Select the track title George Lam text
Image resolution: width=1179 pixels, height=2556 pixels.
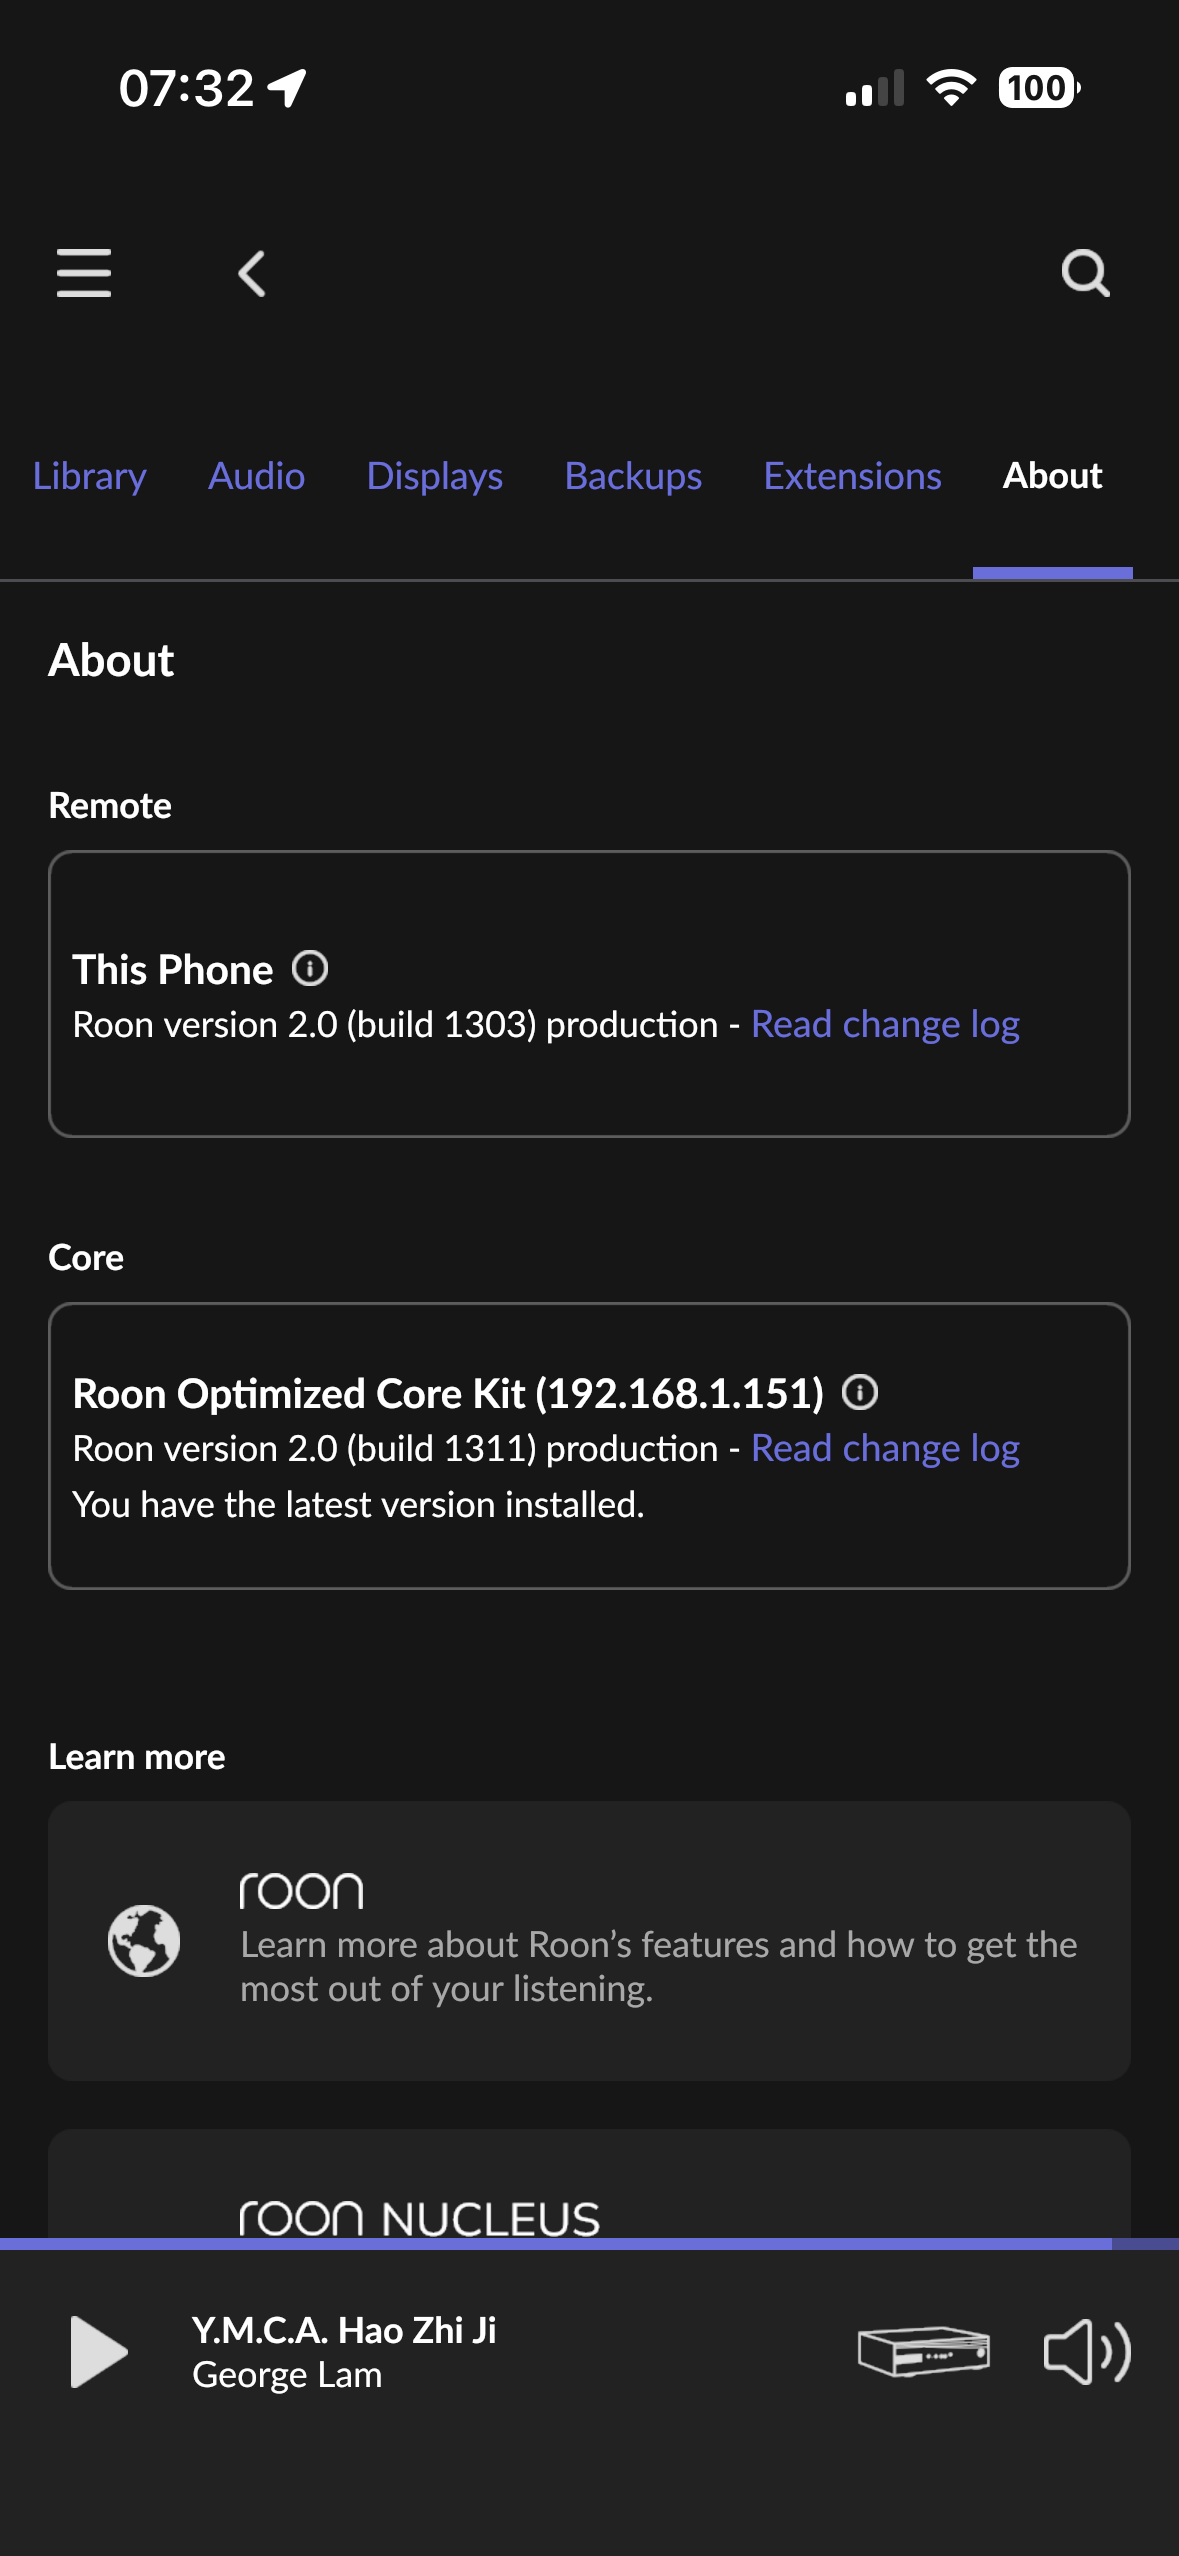point(289,2375)
